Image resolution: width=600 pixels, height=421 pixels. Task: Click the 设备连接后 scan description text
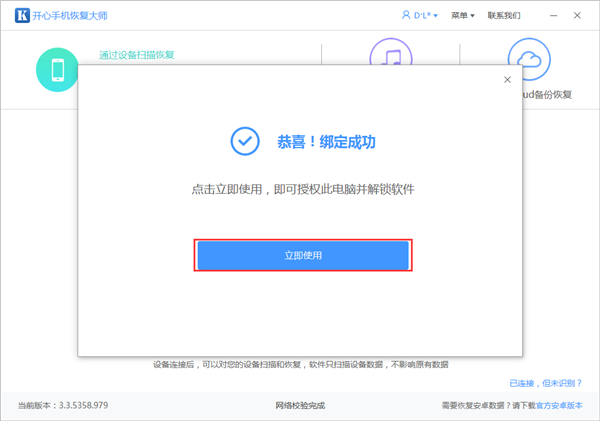[x=301, y=364]
